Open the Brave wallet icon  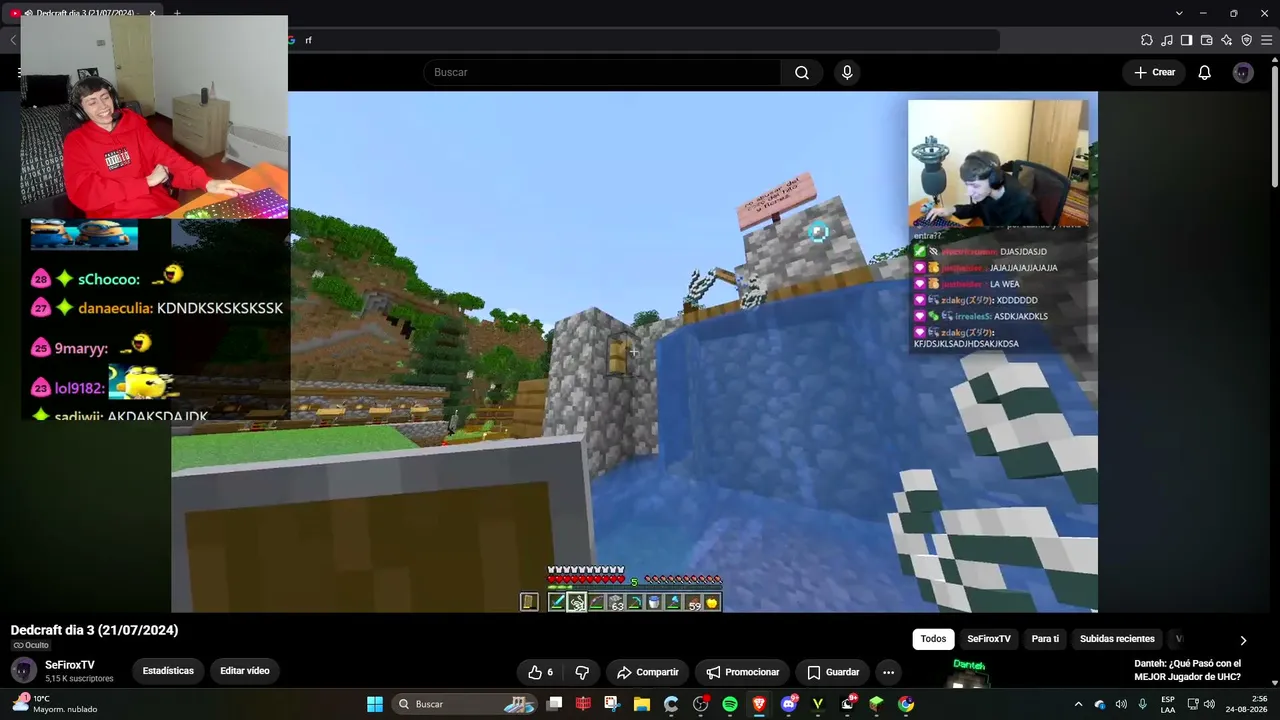tap(1207, 40)
